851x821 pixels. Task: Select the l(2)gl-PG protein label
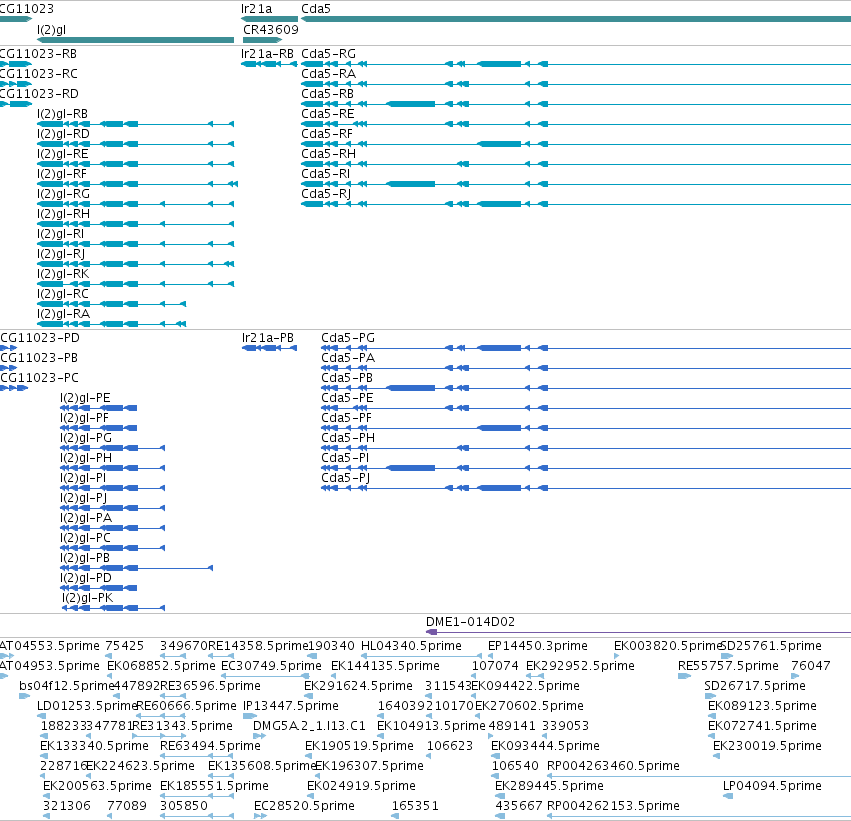[x=86, y=438]
